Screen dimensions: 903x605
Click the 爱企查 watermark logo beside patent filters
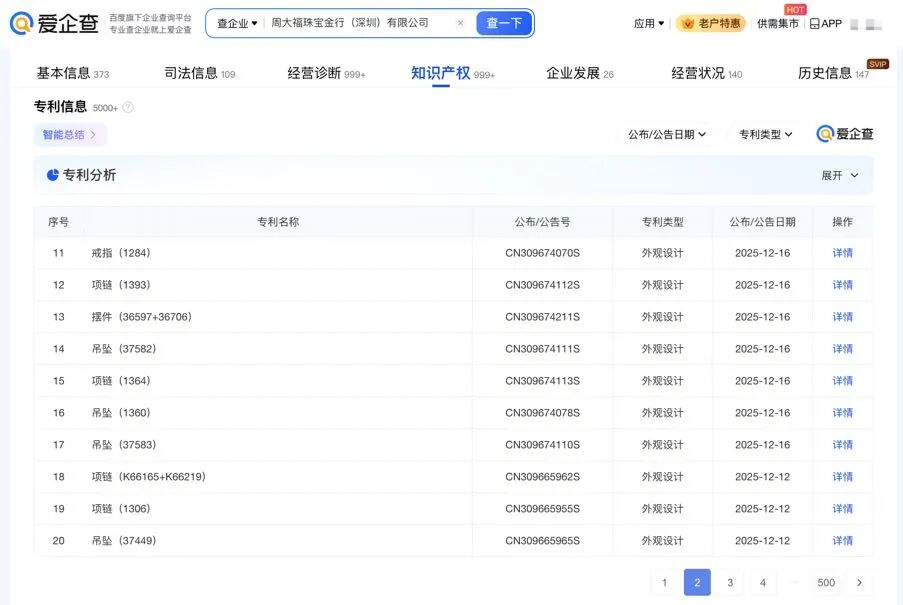tap(843, 133)
